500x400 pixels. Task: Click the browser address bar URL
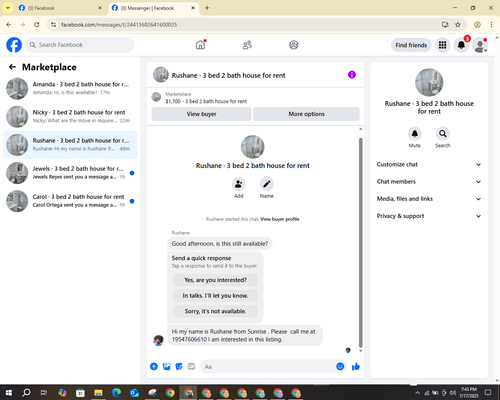[x=119, y=25]
